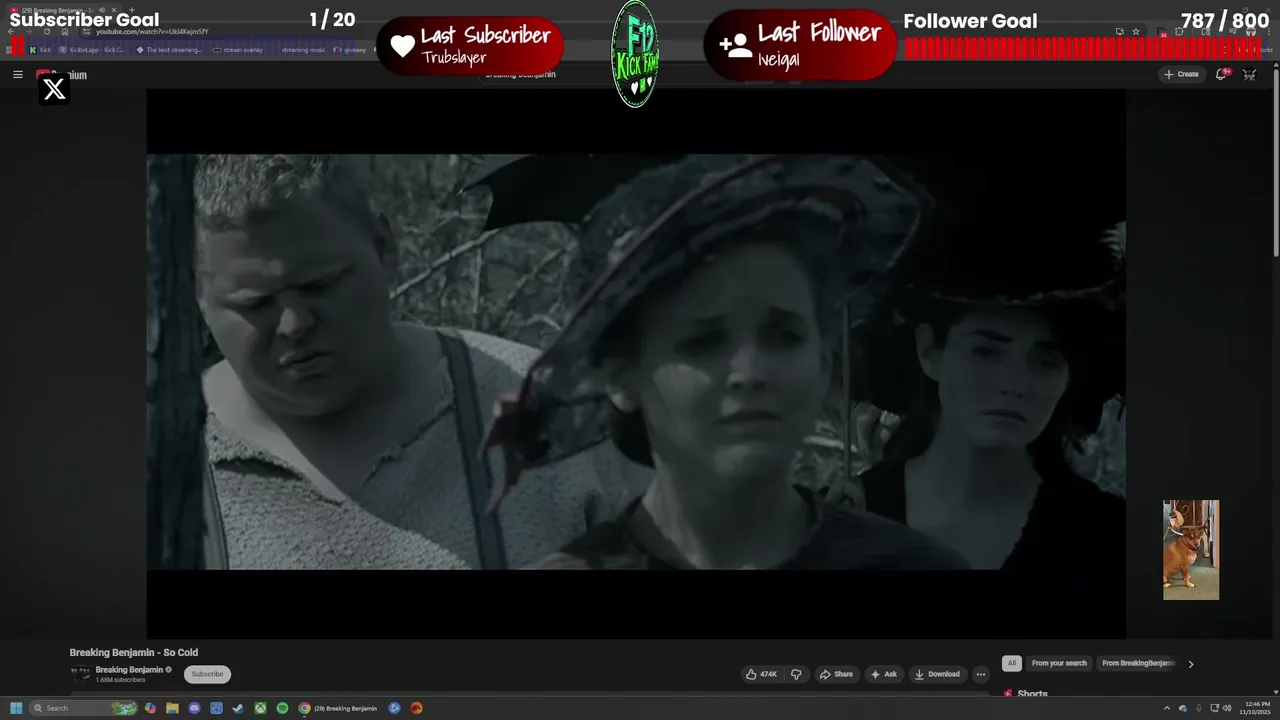The height and width of the screenshot is (720, 1280).
Task: Open the stream overlay bookmark
Action: [237, 50]
